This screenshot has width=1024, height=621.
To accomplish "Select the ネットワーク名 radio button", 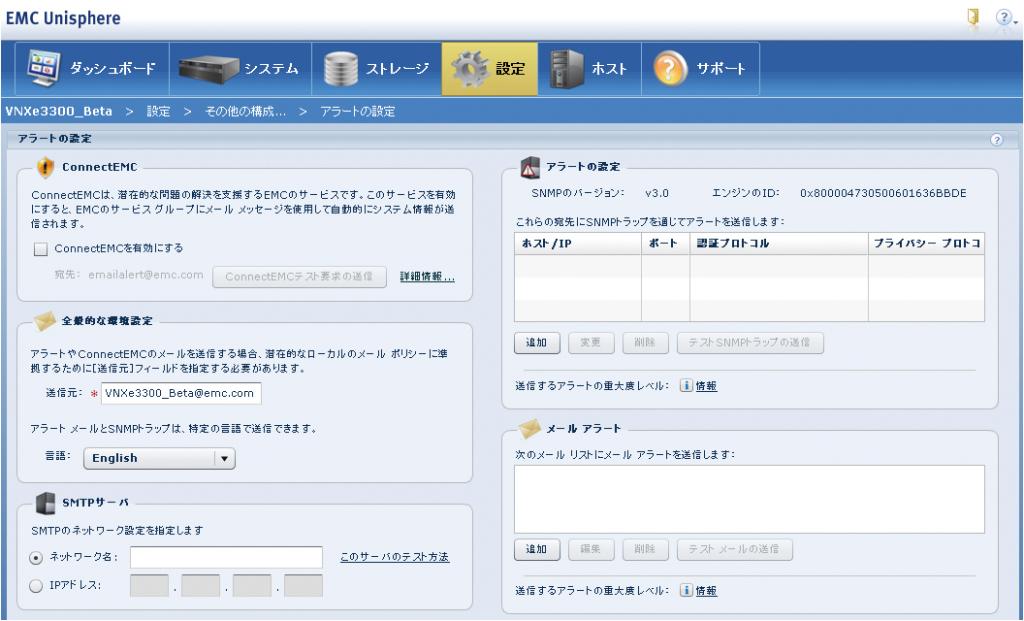I will (x=37, y=558).
